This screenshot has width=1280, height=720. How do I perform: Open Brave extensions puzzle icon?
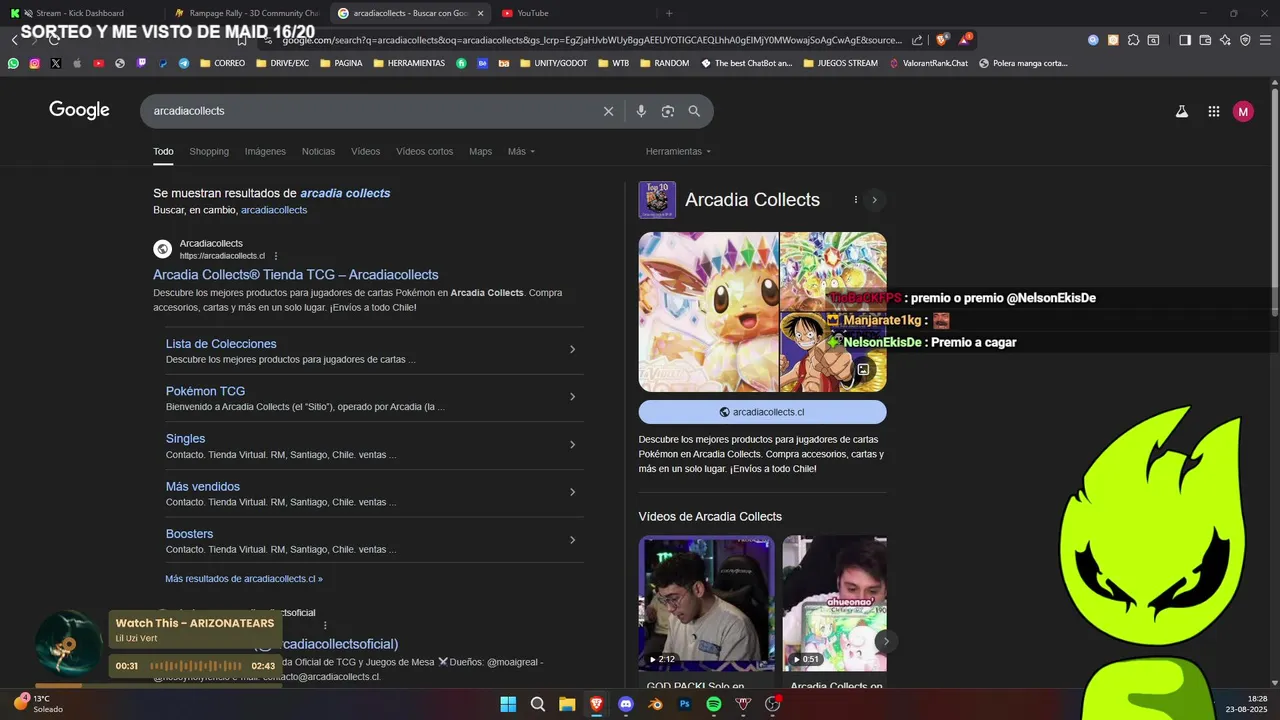pyautogui.click(x=1133, y=40)
